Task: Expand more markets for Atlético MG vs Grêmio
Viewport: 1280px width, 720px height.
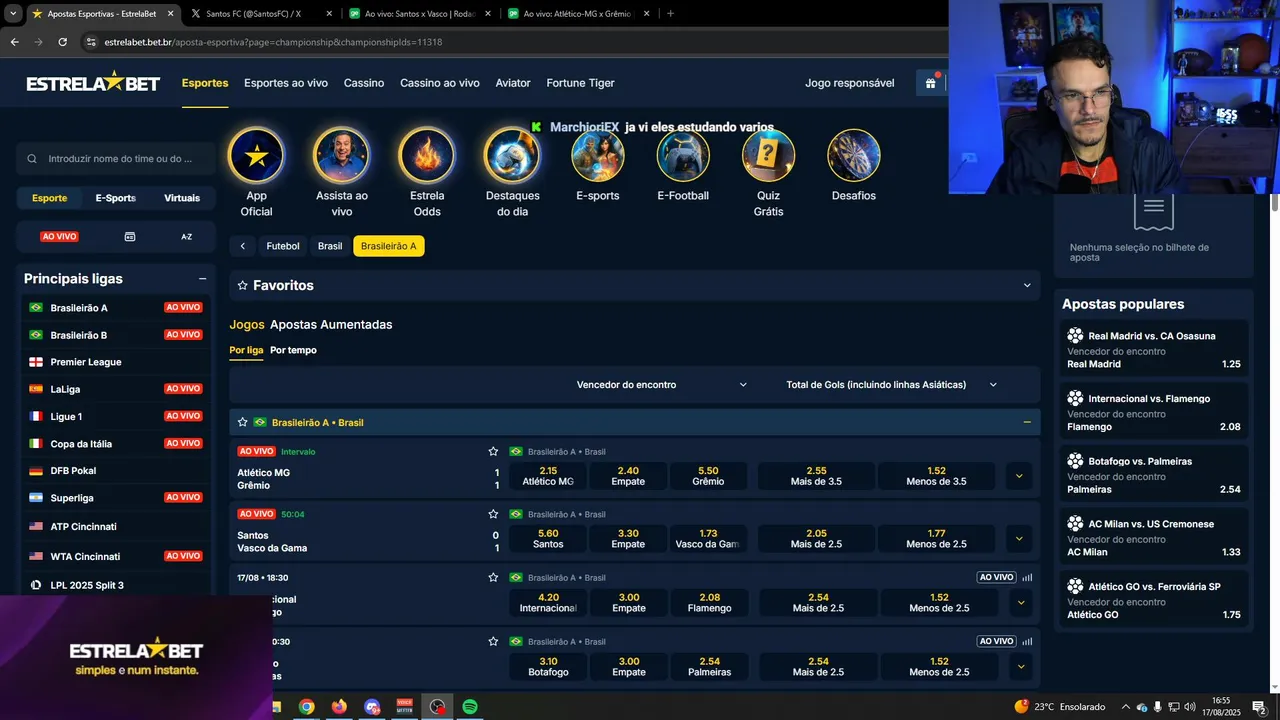Action: (1019, 476)
